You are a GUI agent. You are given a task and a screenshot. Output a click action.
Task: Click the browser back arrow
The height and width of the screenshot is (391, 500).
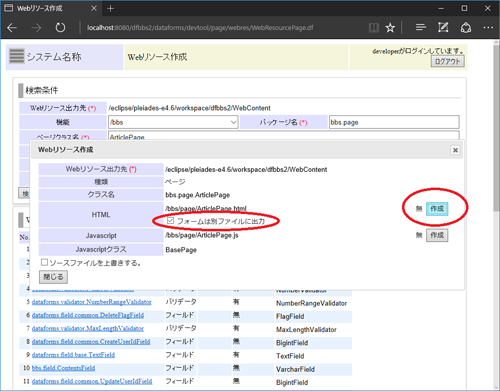click(x=12, y=28)
